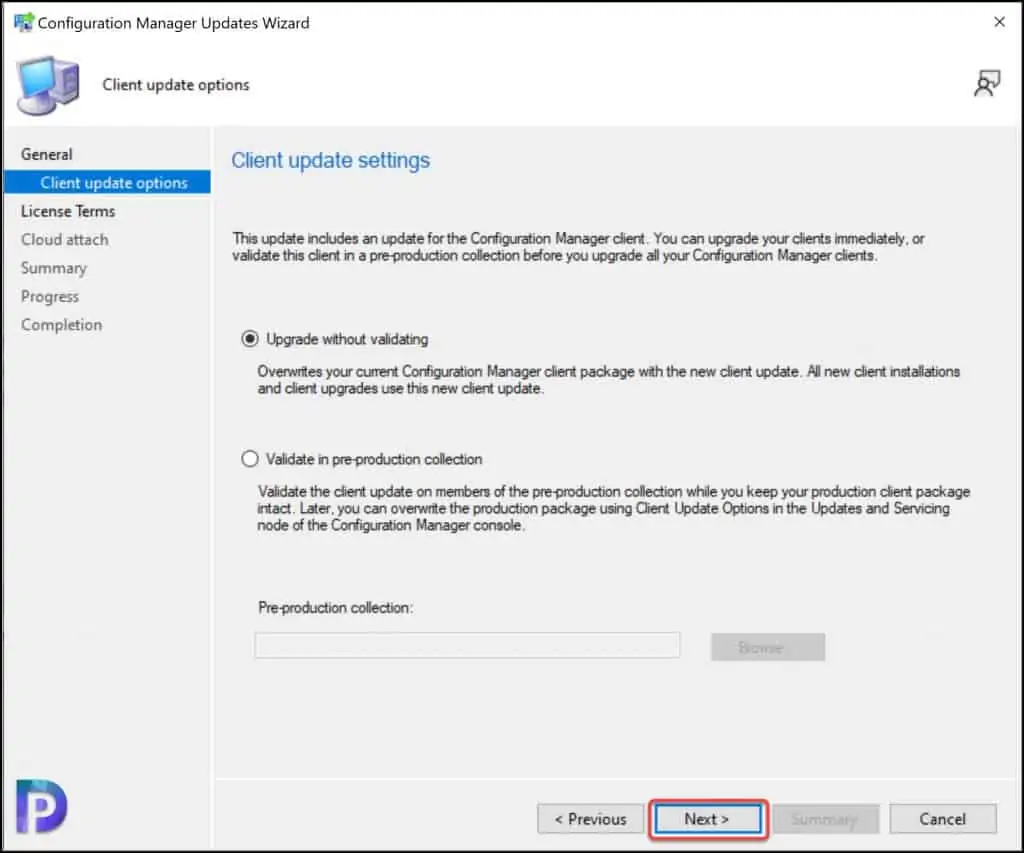Click the Configuration Manager title bar icon
This screenshot has width=1024, height=853.
pyautogui.click(x=24, y=22)
